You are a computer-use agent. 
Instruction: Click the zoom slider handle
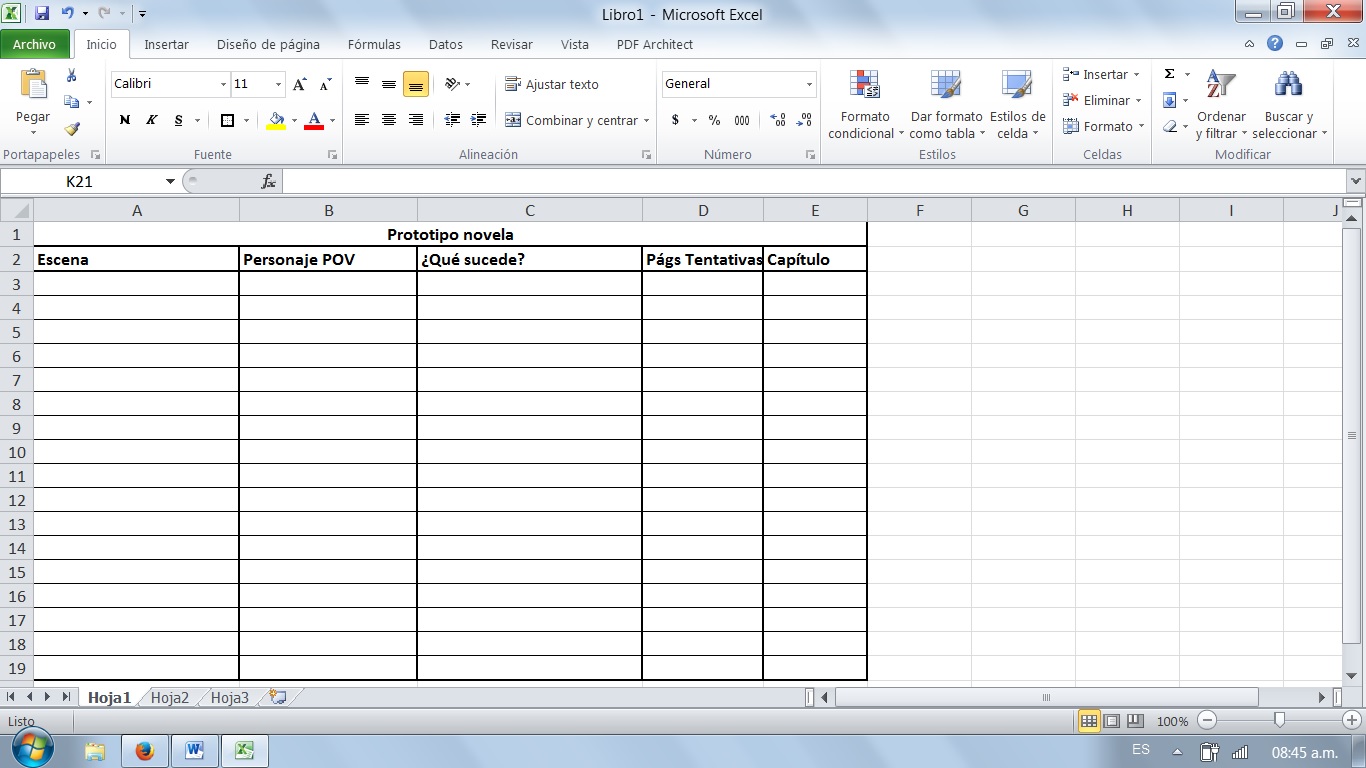1279,720
